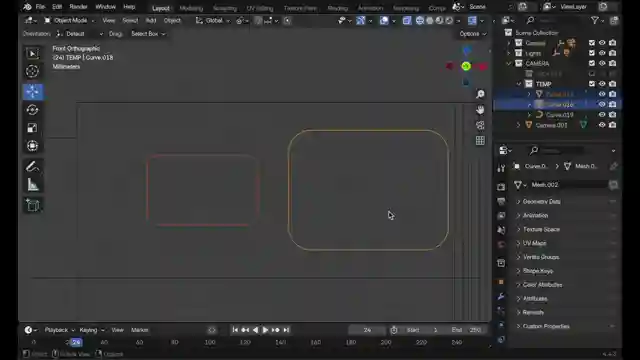The width and height of the screenshot is (640, 360).
Task: Activate the Move tool
Action: pyautogui.click(x=32, y=92)
